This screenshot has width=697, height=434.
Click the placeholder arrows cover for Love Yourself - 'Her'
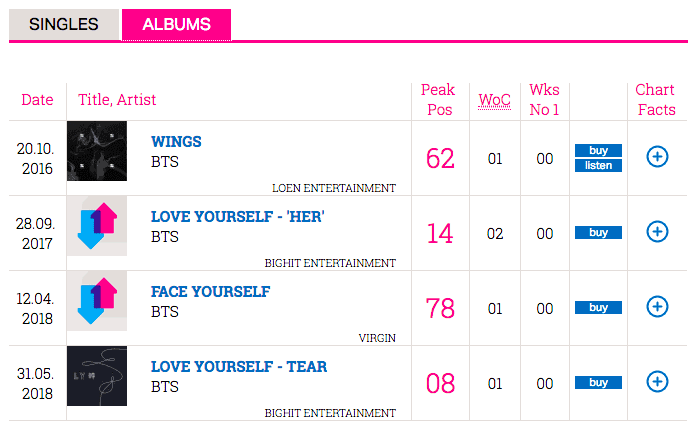pyautogui.click(x=97, y=226)
